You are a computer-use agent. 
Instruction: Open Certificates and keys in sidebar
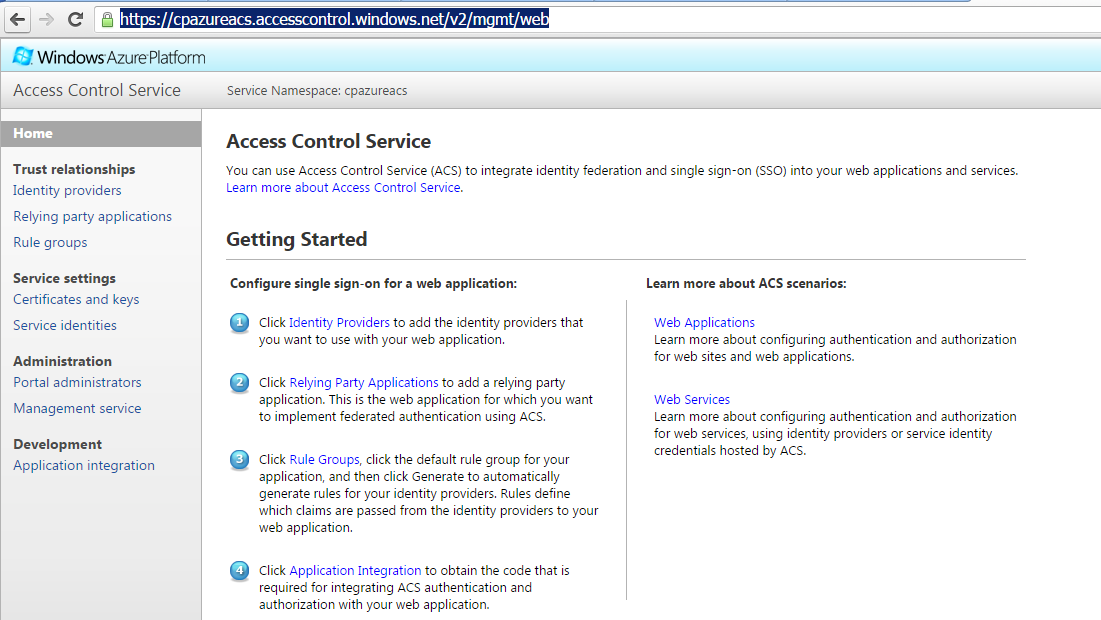click(76, 299)
